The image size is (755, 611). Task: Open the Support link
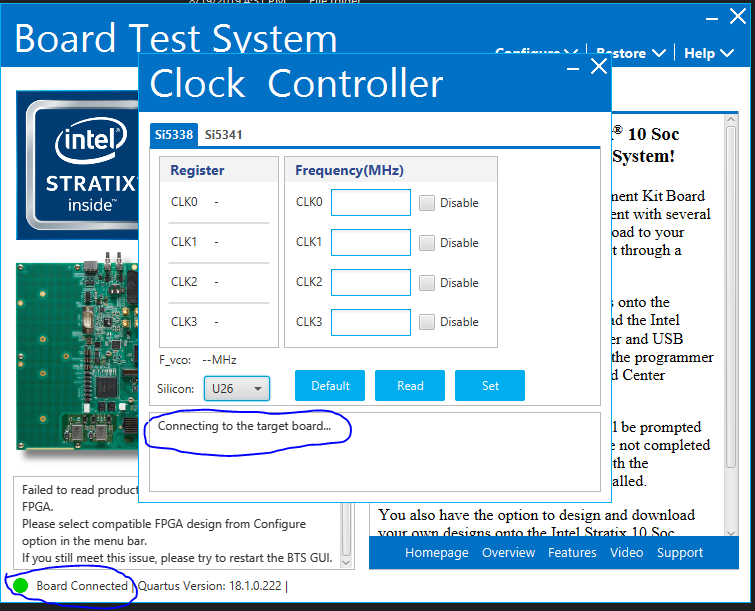coord(680,552)
